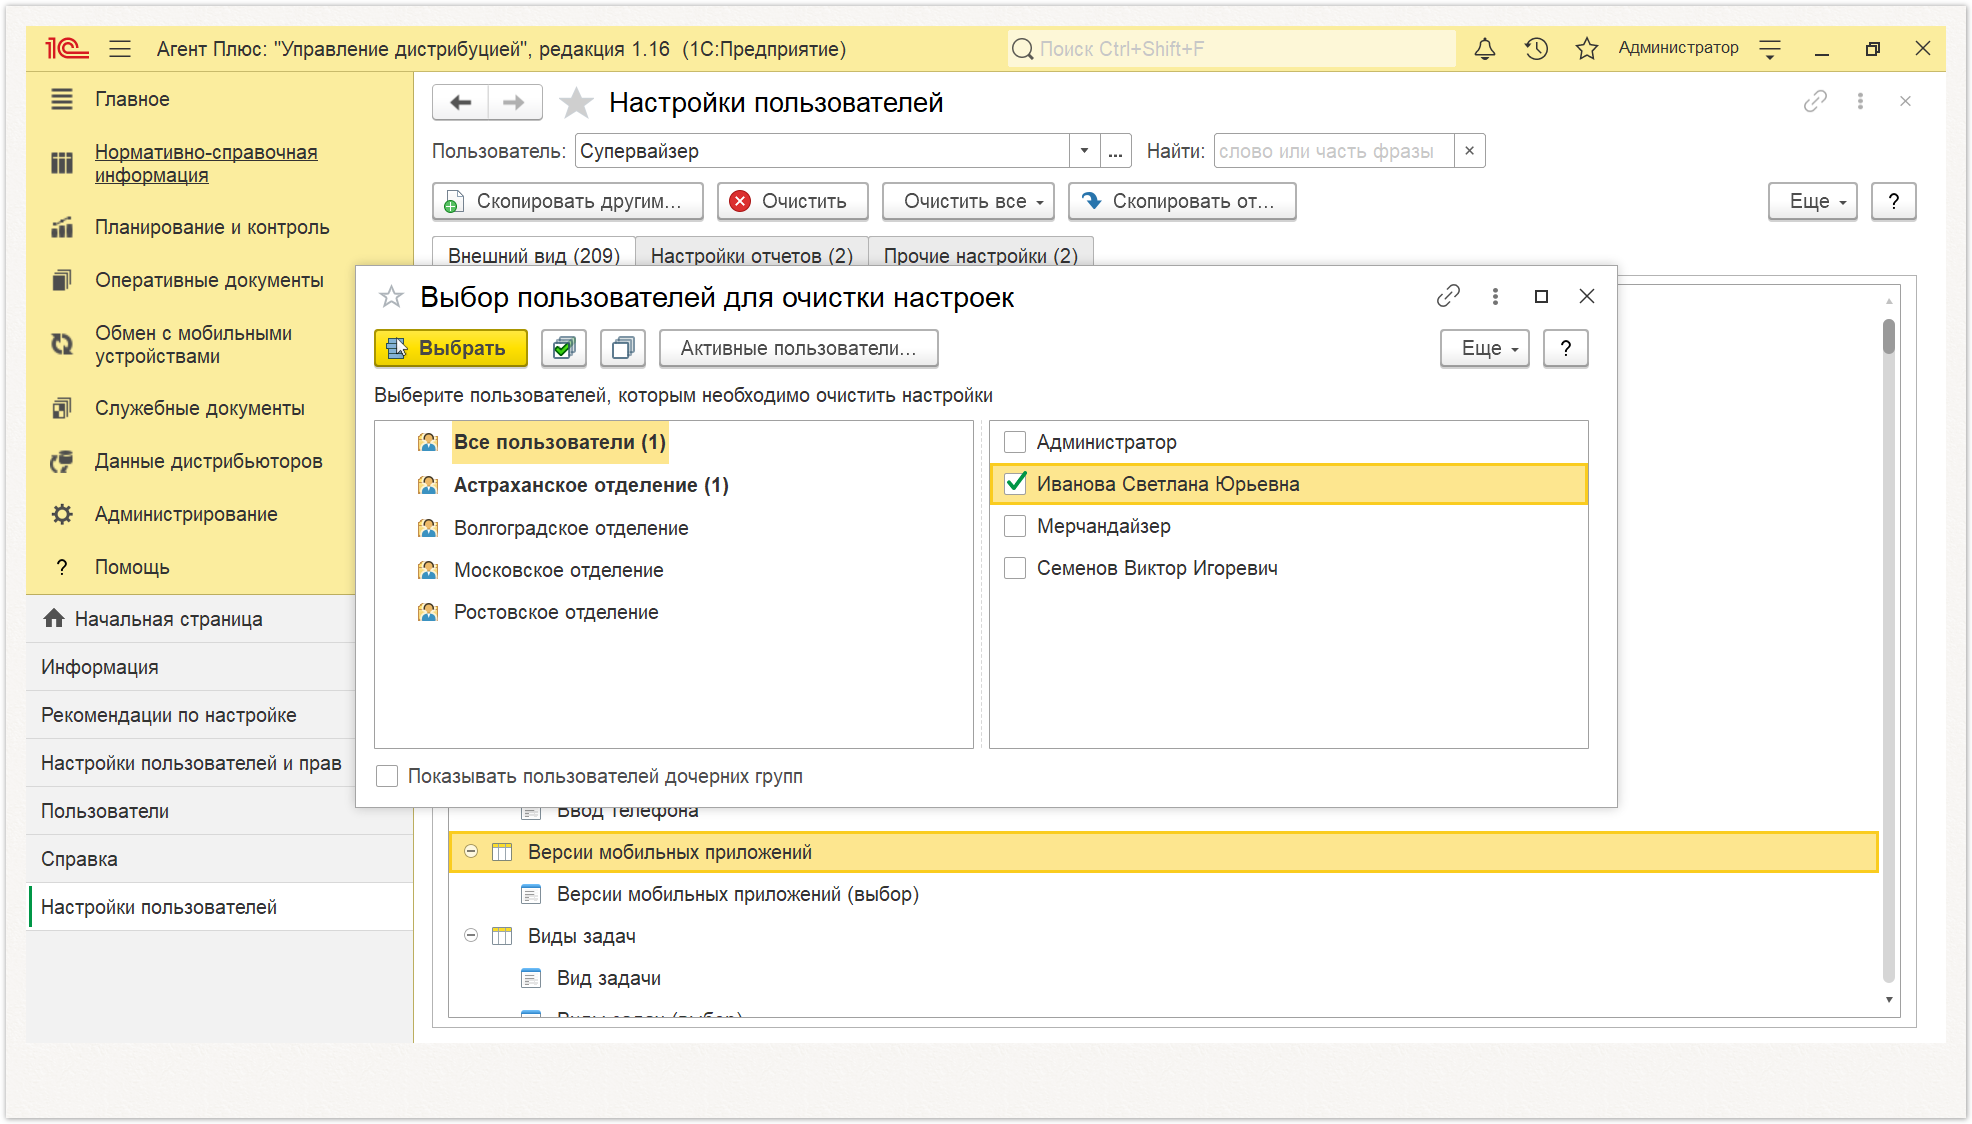Image resolution: width=1972 pixels, height=1124 pixels.
Task: Click Скопировать другим... button
Action: (x=568, y=201)
